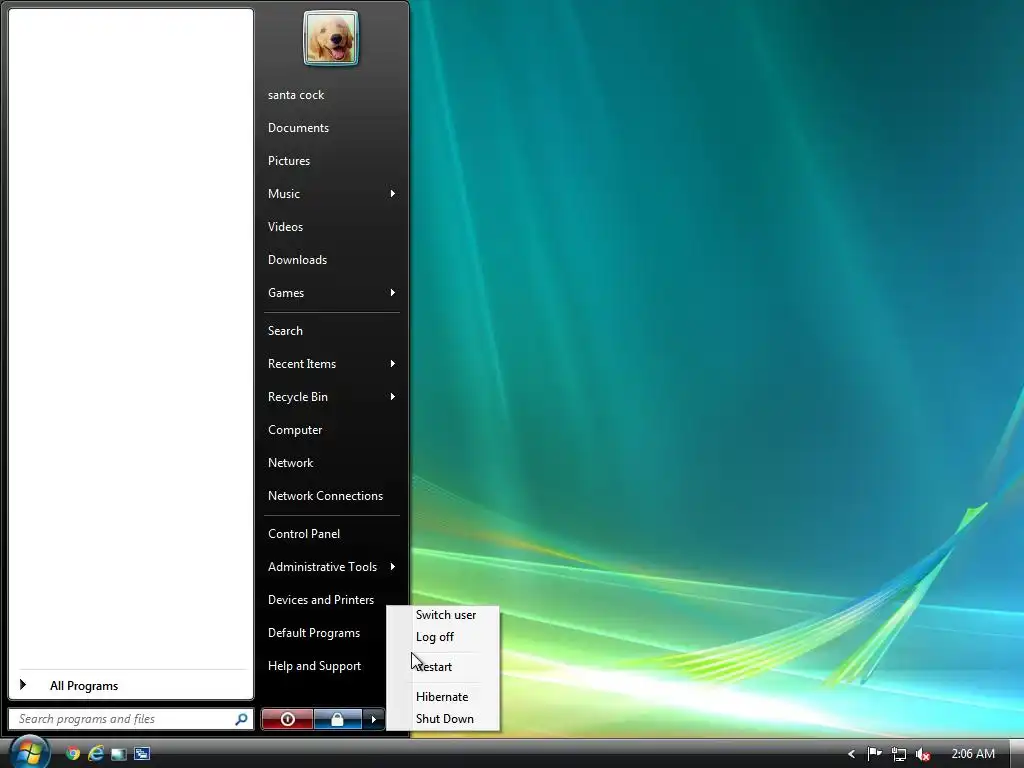This screenshot has width=1024, height=768.
Task: Choose Log off in the power menu
Action: coord(435,637)
